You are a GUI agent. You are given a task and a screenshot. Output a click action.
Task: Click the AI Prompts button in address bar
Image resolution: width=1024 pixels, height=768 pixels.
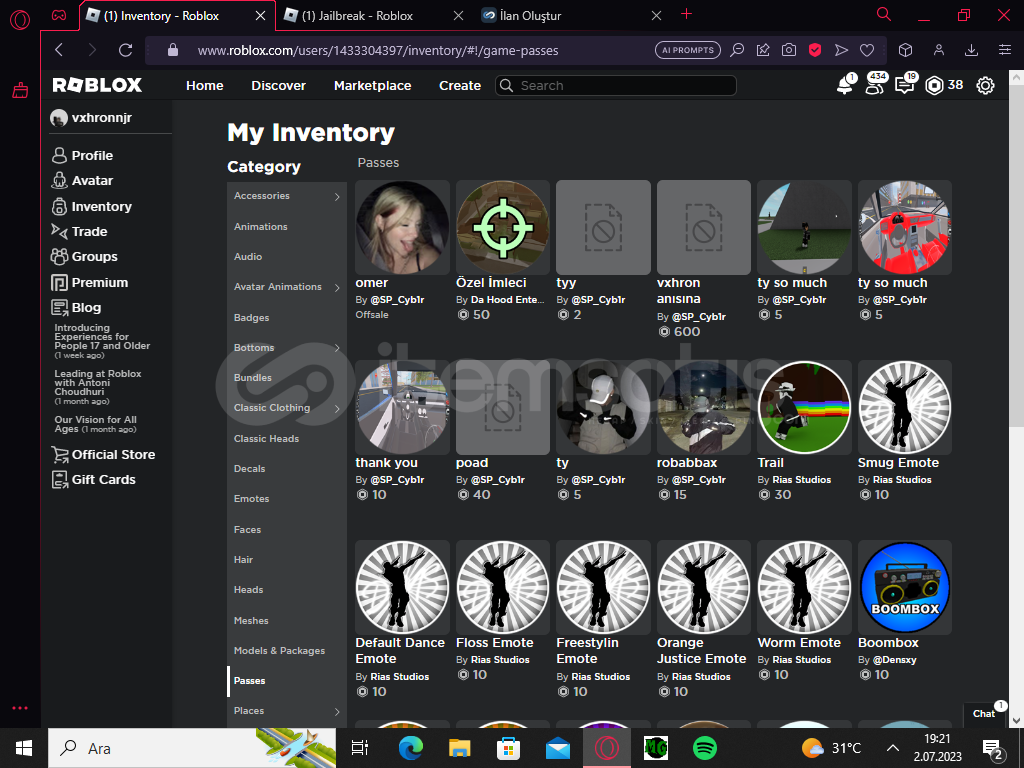[688, 50]
